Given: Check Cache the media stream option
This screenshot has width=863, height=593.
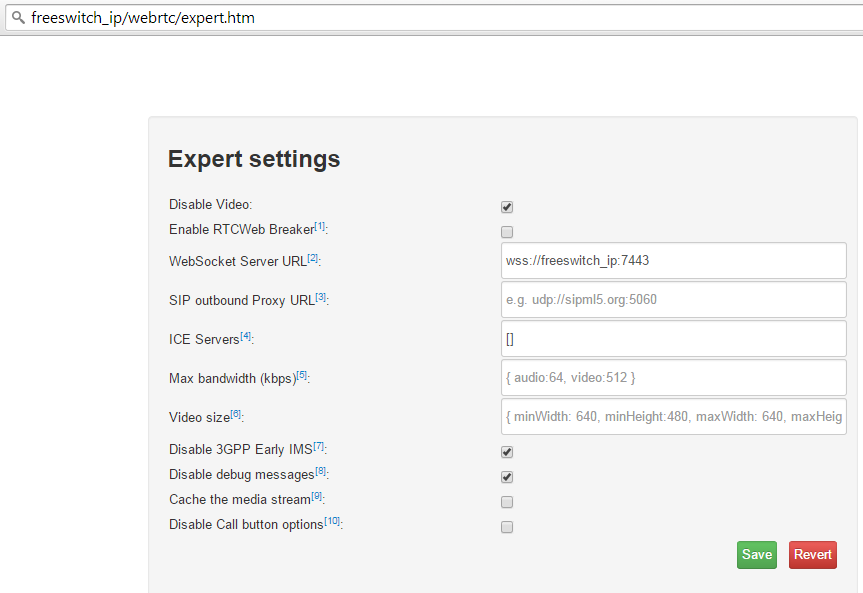Looking at the screenshot, I should (507, 502).
